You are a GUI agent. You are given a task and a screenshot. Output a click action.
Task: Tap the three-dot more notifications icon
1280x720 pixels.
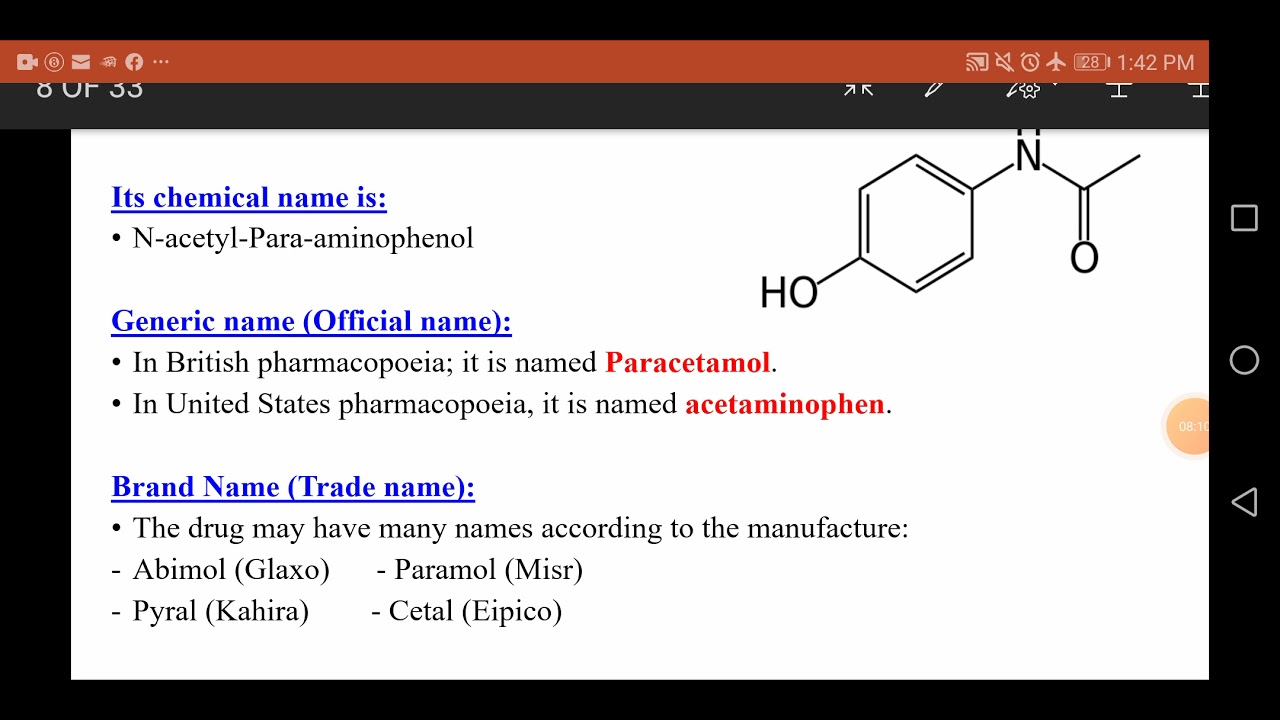tap(161, 62)
